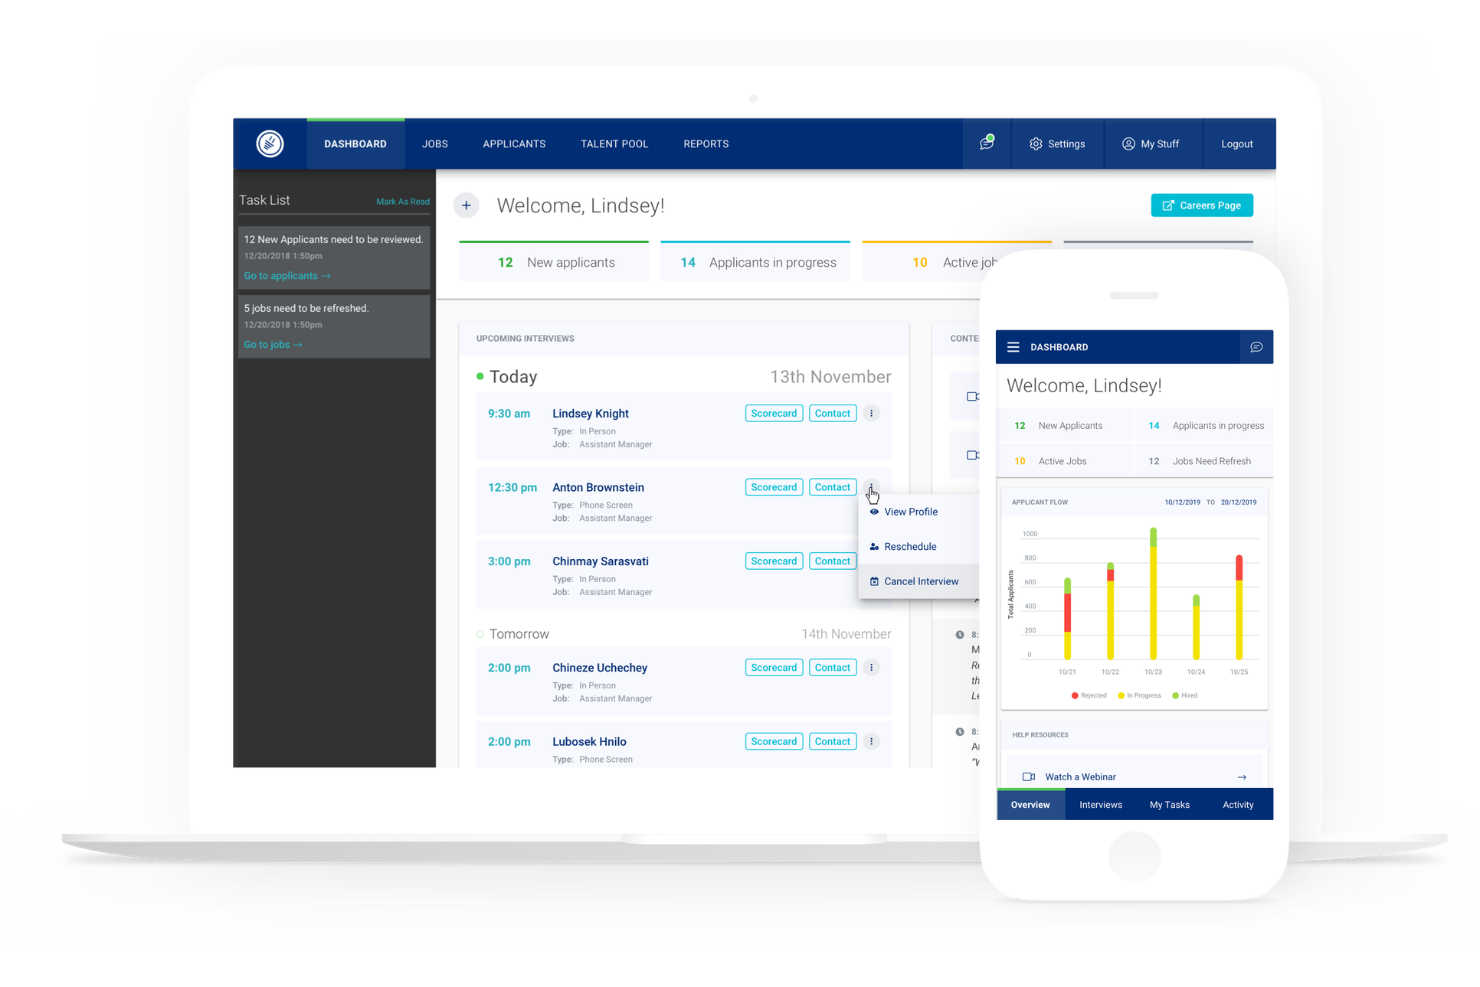Click the 10/12/2019 start date in Applicant Flow

1182,502
